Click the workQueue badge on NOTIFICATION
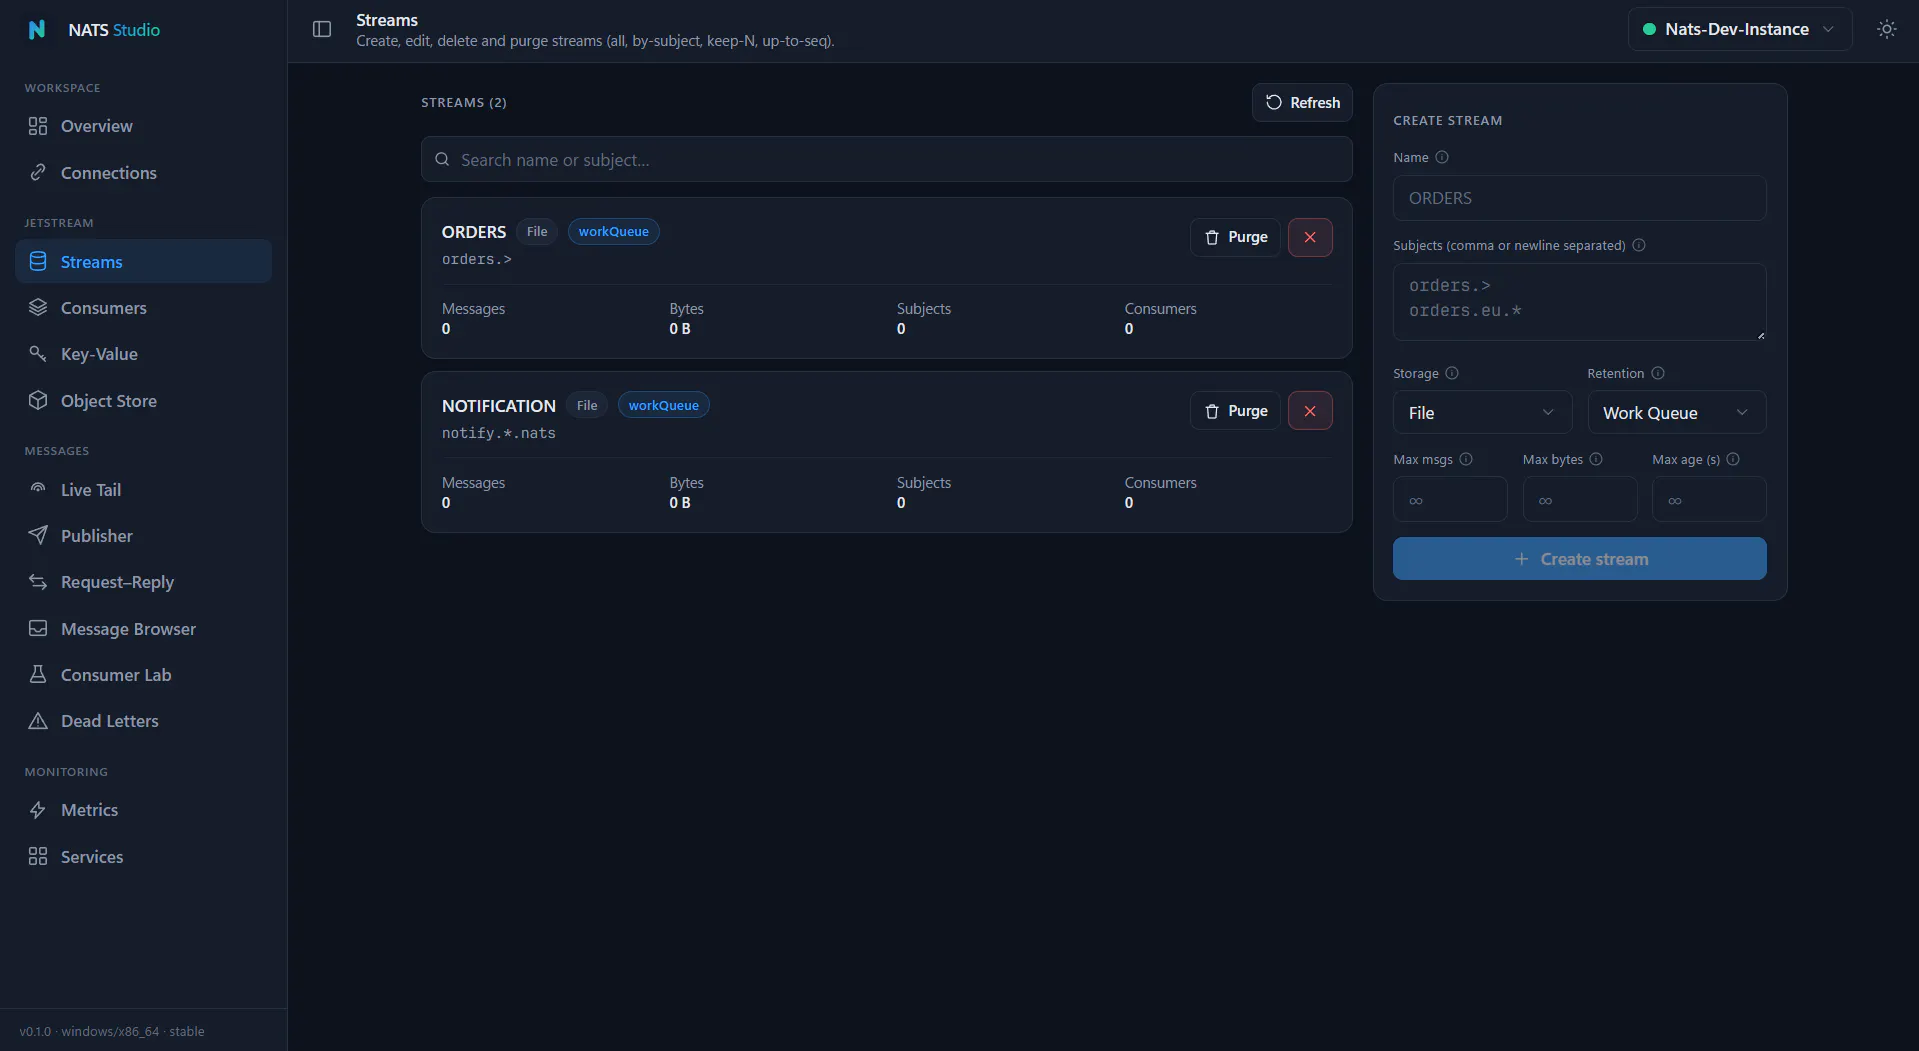 coord(664,405)
